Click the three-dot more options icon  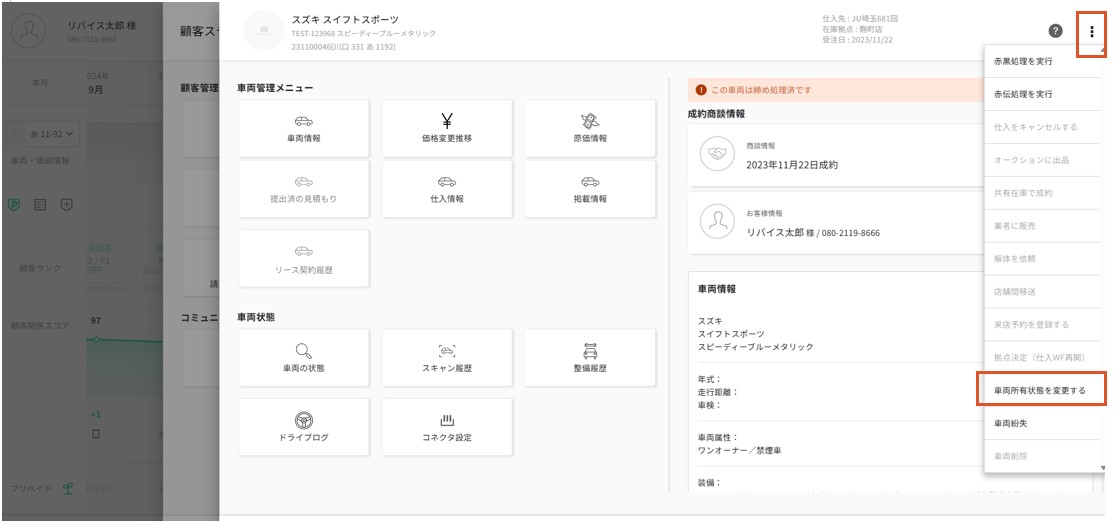[1092, 31]
